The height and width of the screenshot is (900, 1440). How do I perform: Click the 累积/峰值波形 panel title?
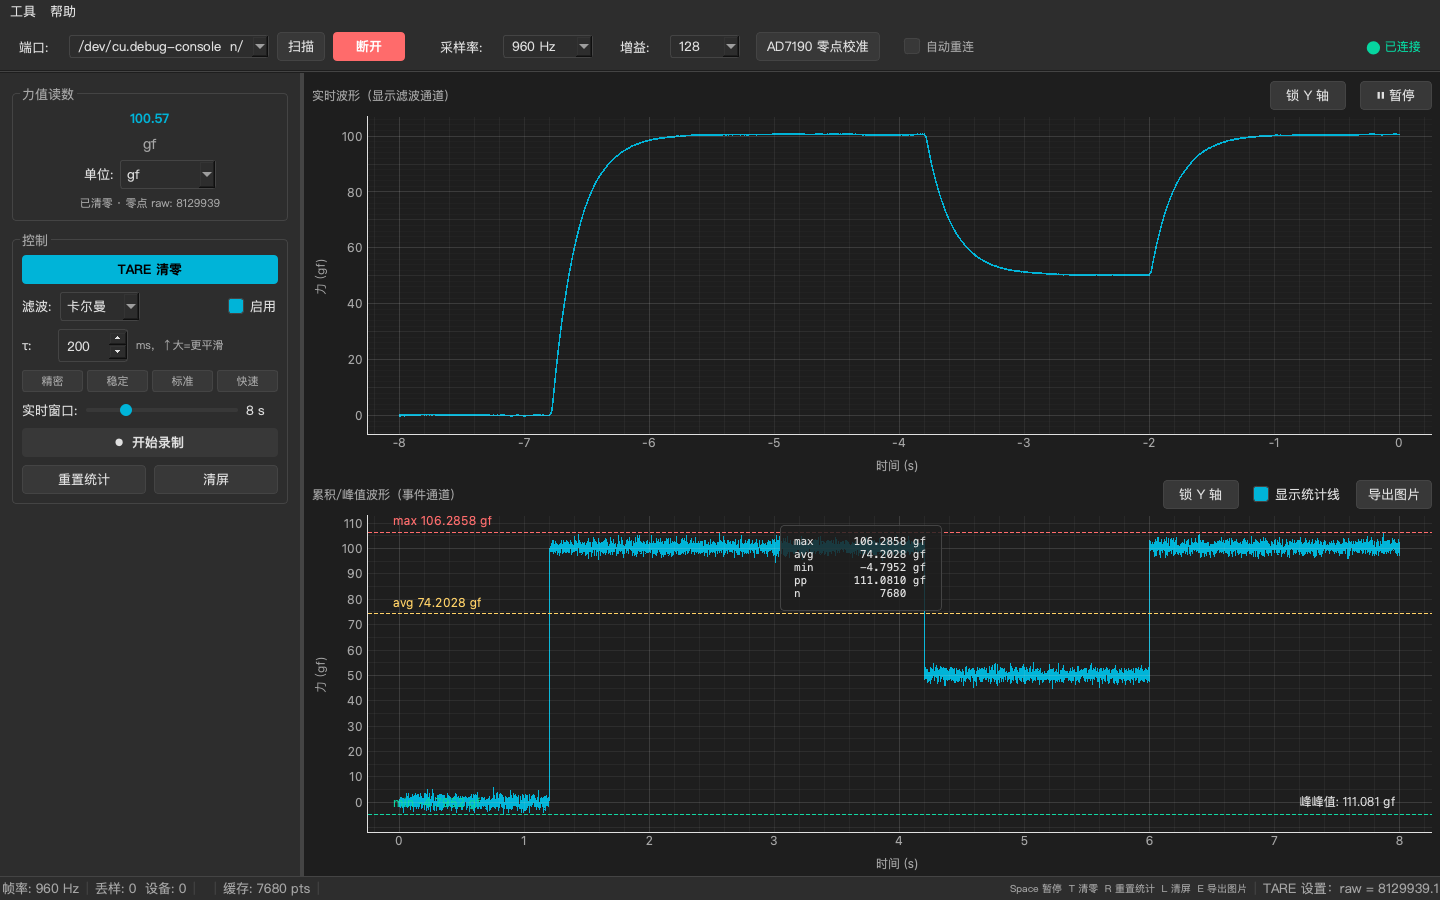pos(383,495)
